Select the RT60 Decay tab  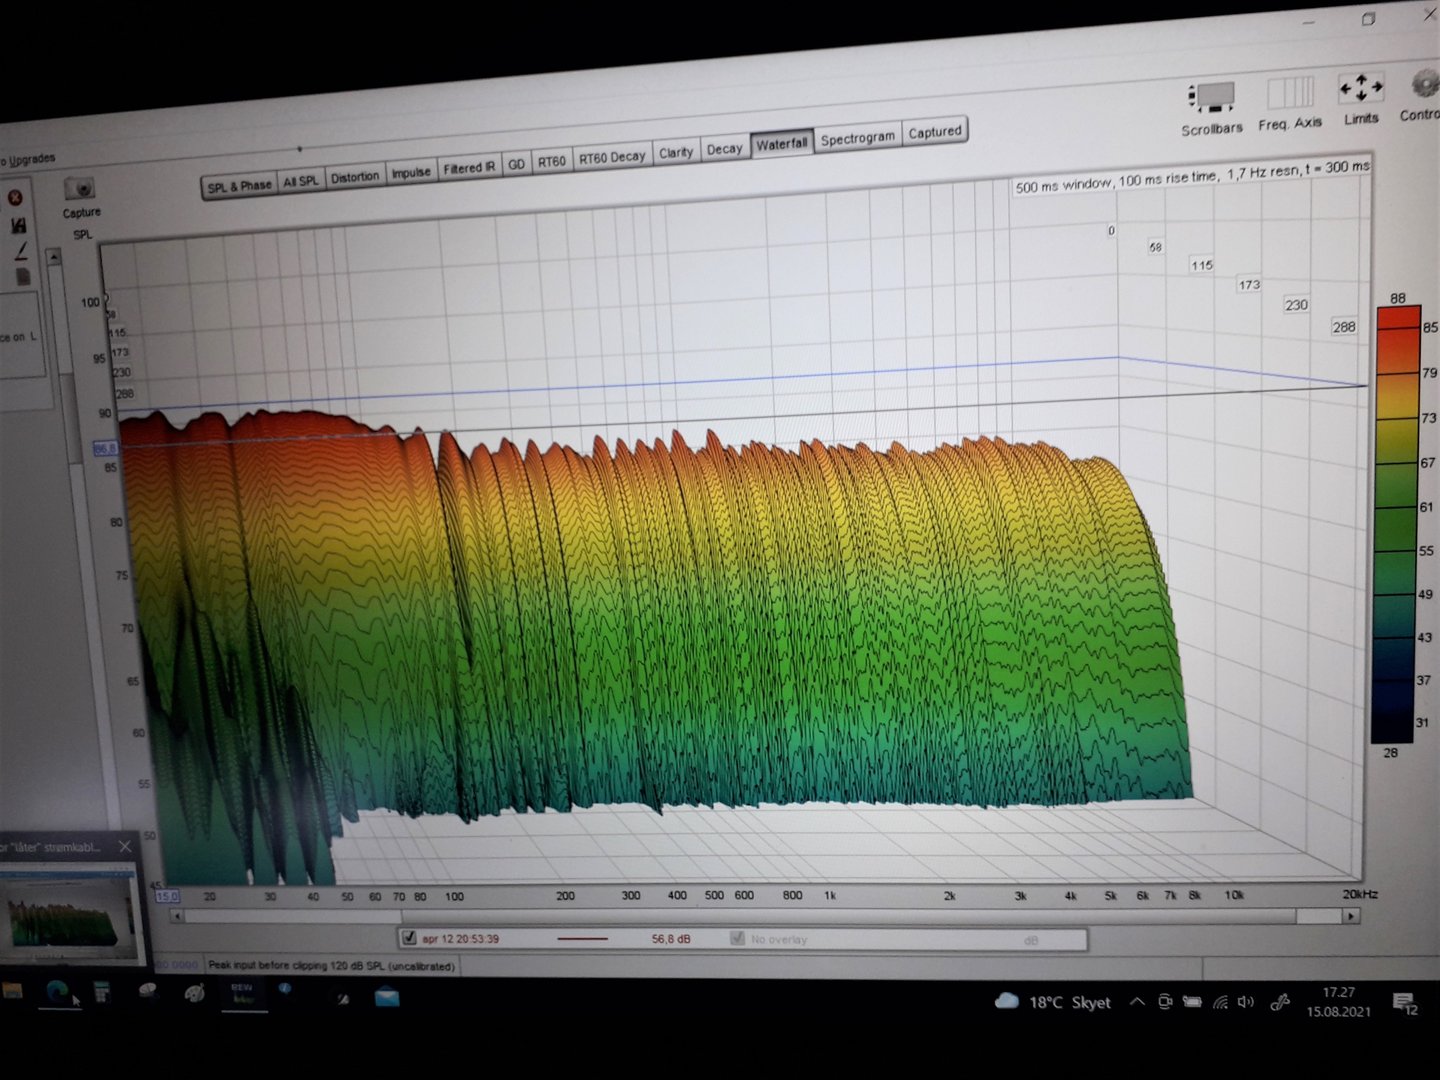pos(612,158)
